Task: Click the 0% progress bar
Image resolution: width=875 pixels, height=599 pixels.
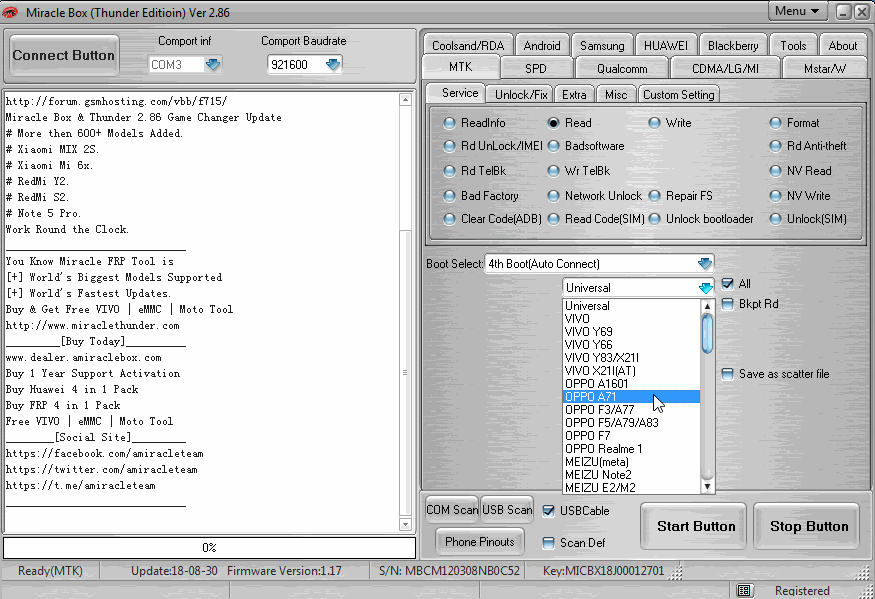Action: 209,548
